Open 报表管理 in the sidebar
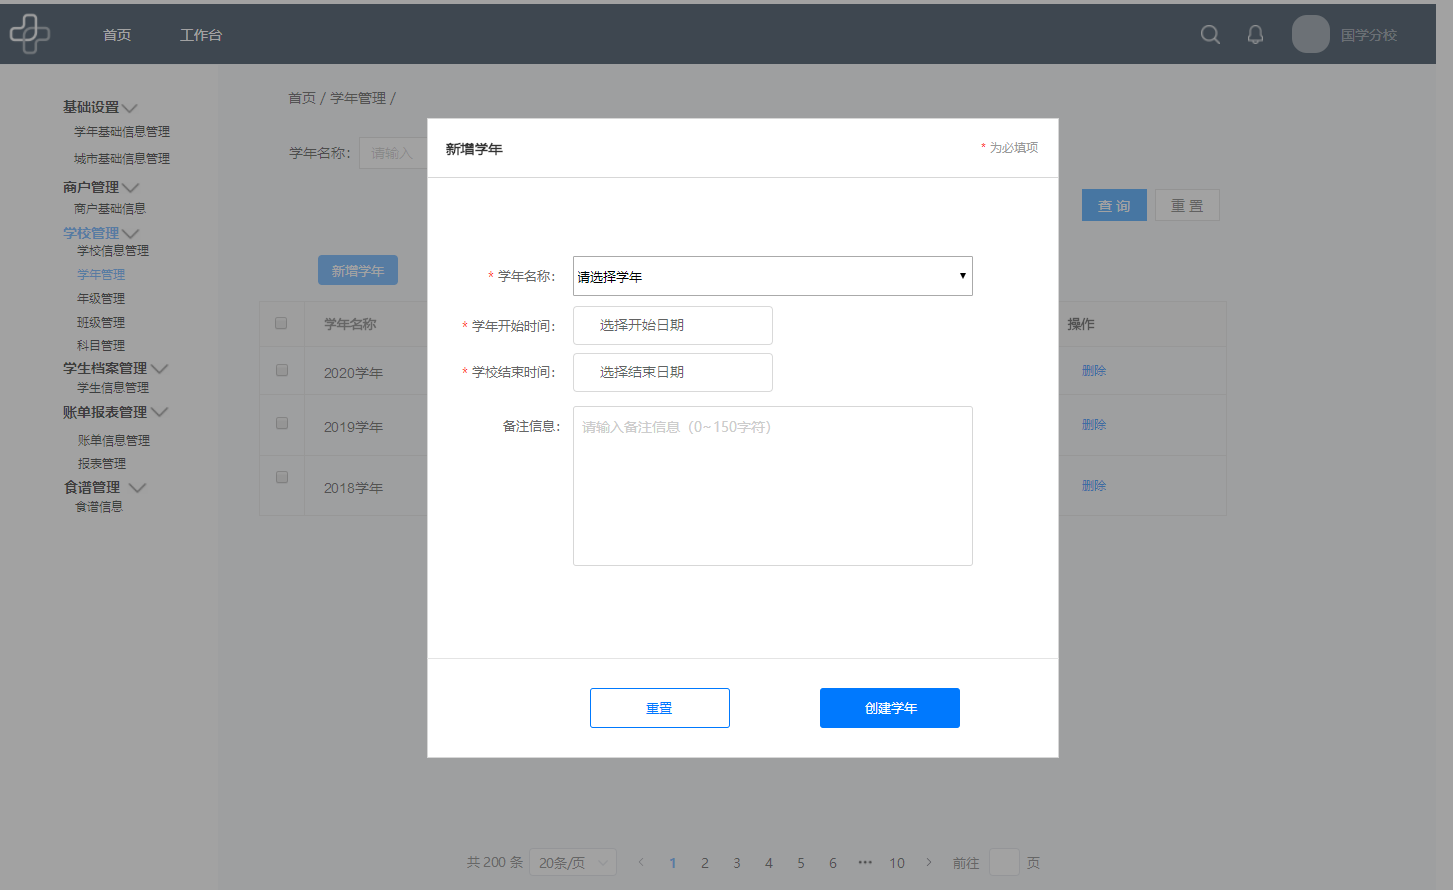This screenshot has height=890, width=1453. (x=102, y=463)
